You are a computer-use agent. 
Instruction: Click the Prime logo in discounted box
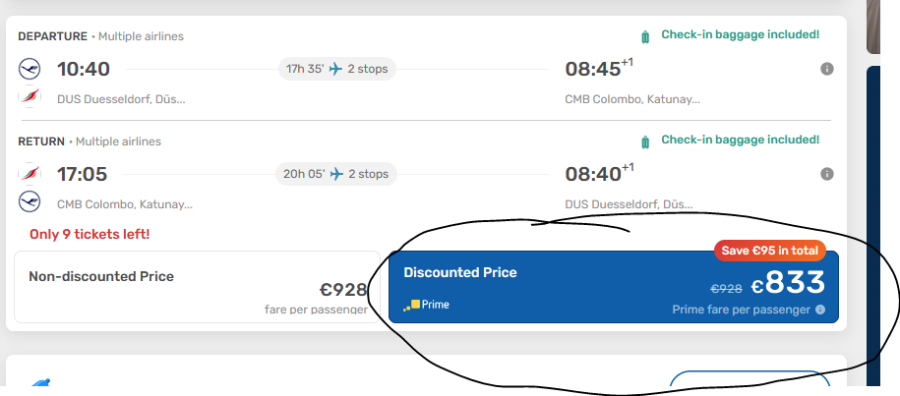click(426, 305)
